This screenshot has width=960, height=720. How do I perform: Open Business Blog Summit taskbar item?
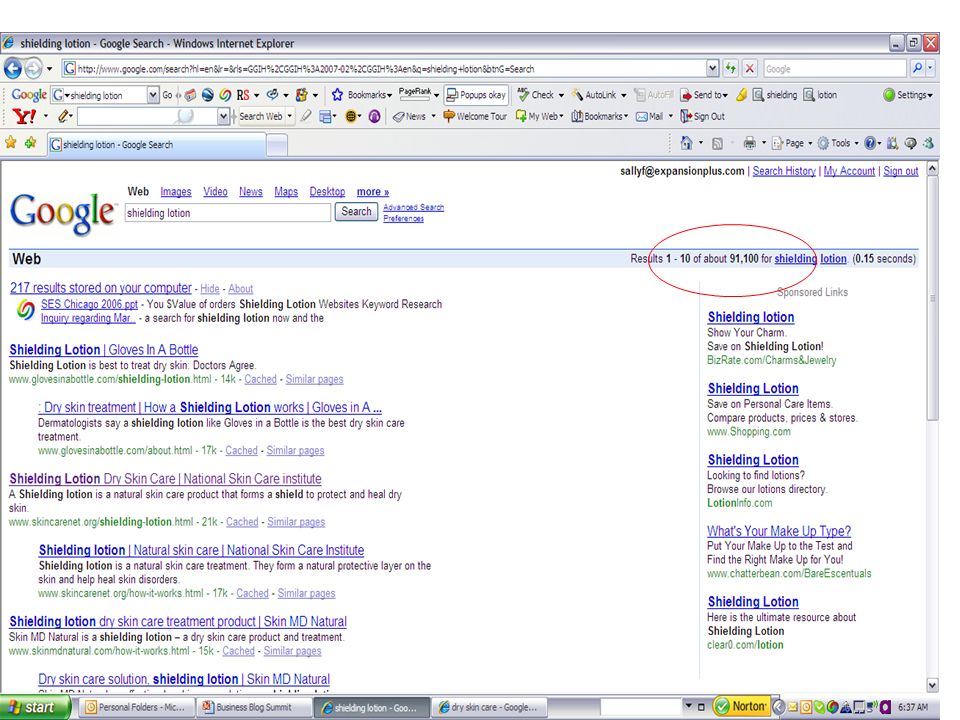(253, 707)
